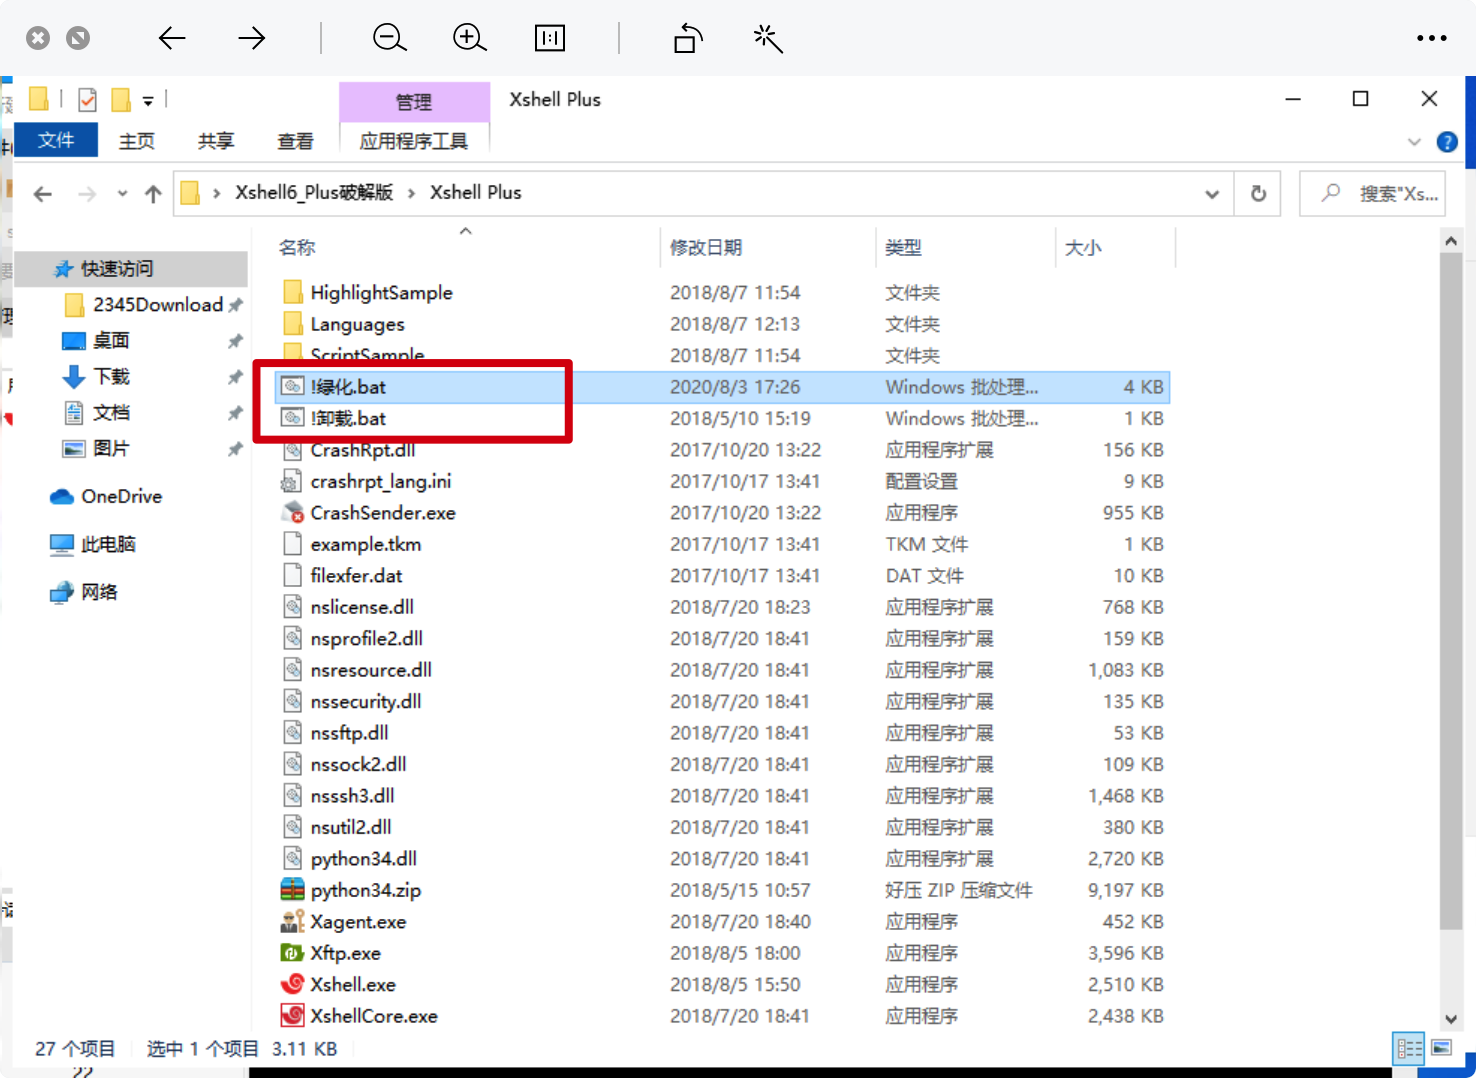1476x1078 pixels.
Task: Open the quick access toolbar customize dropdown
Action: [148, 101]
